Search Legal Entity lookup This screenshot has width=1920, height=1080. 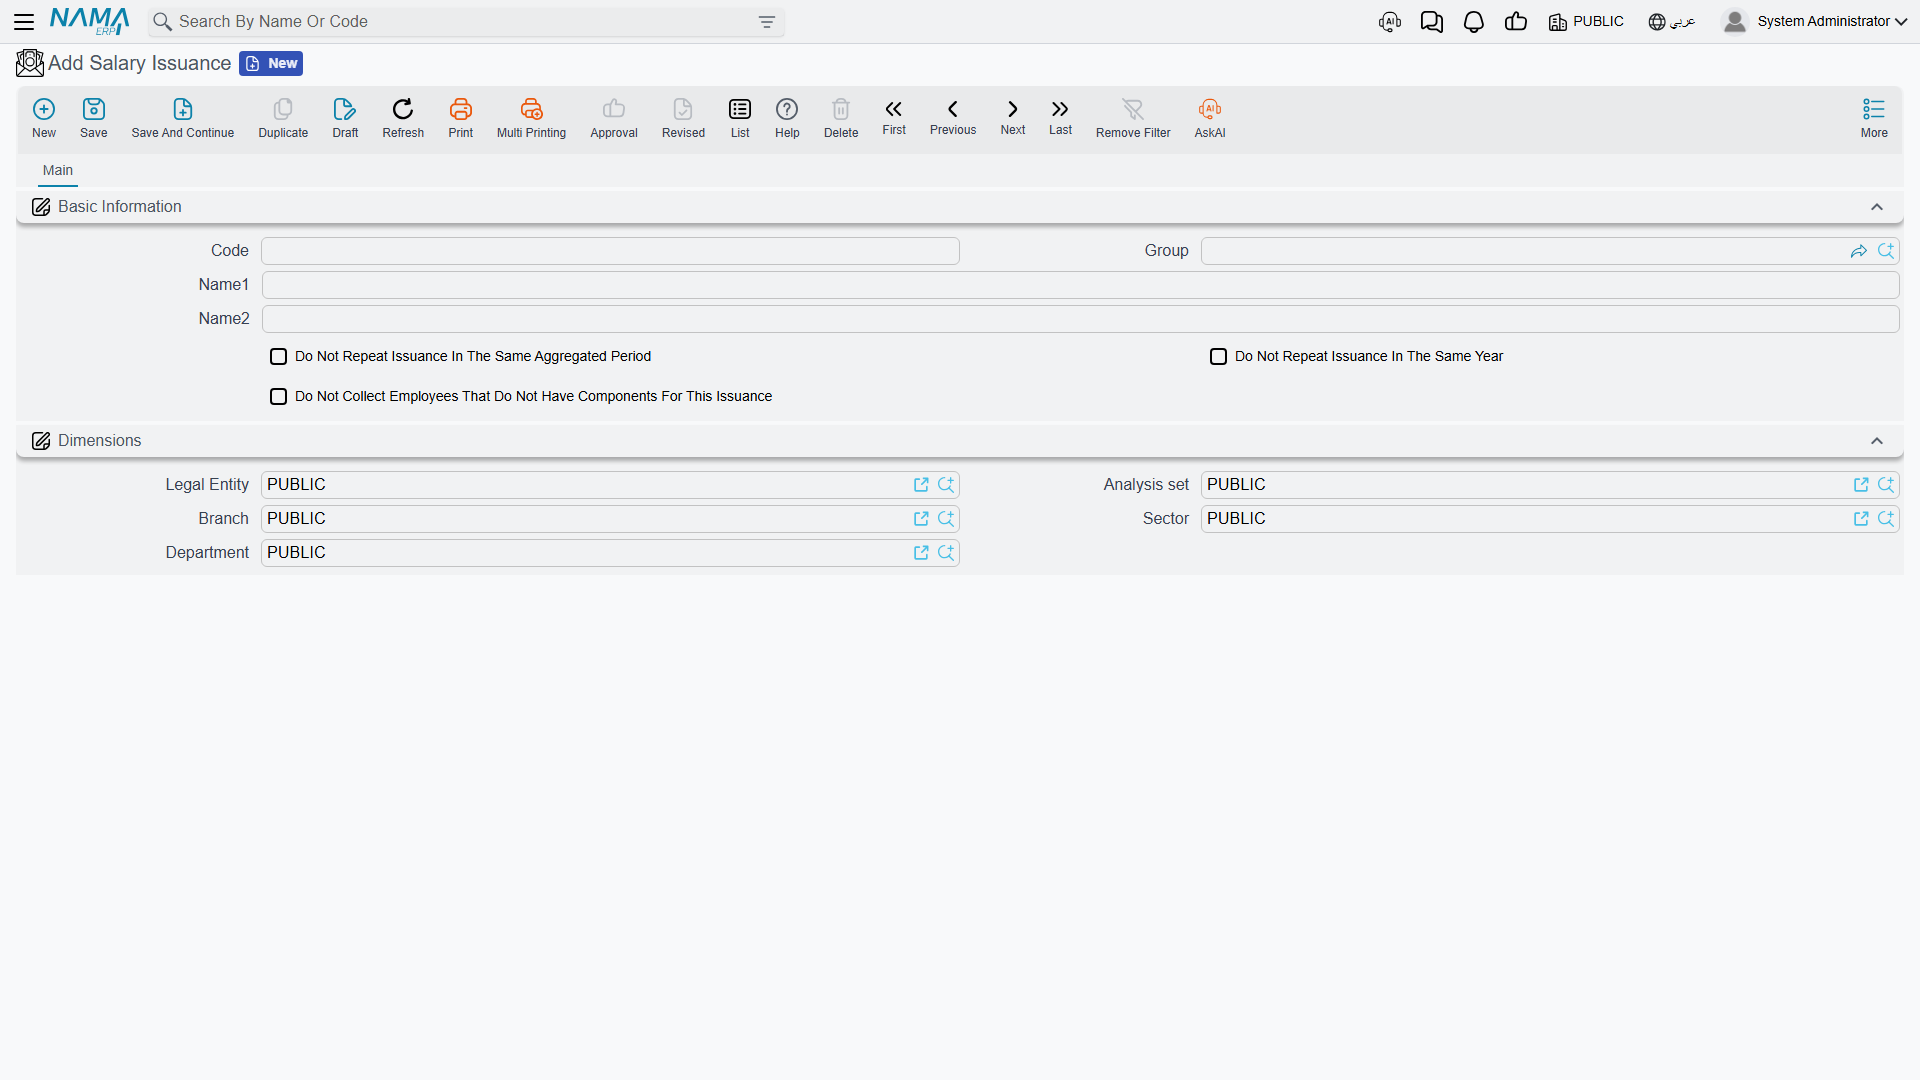pos(946,485)
